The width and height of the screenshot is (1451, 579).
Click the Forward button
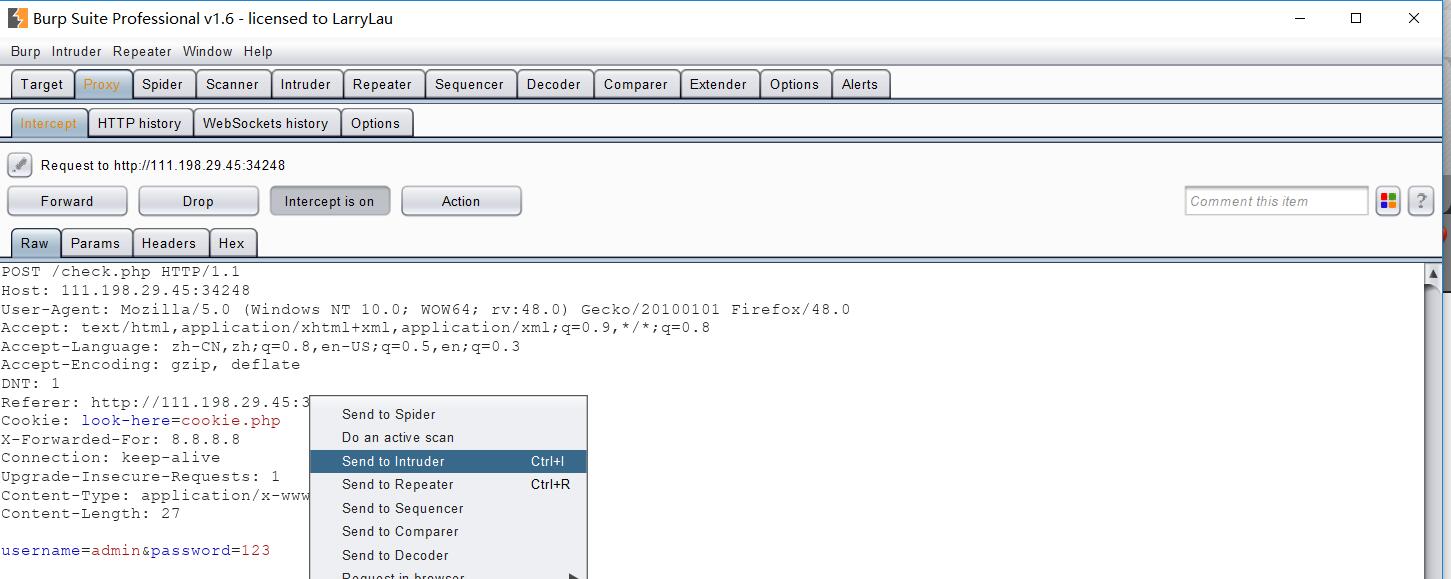click(67, 201)
